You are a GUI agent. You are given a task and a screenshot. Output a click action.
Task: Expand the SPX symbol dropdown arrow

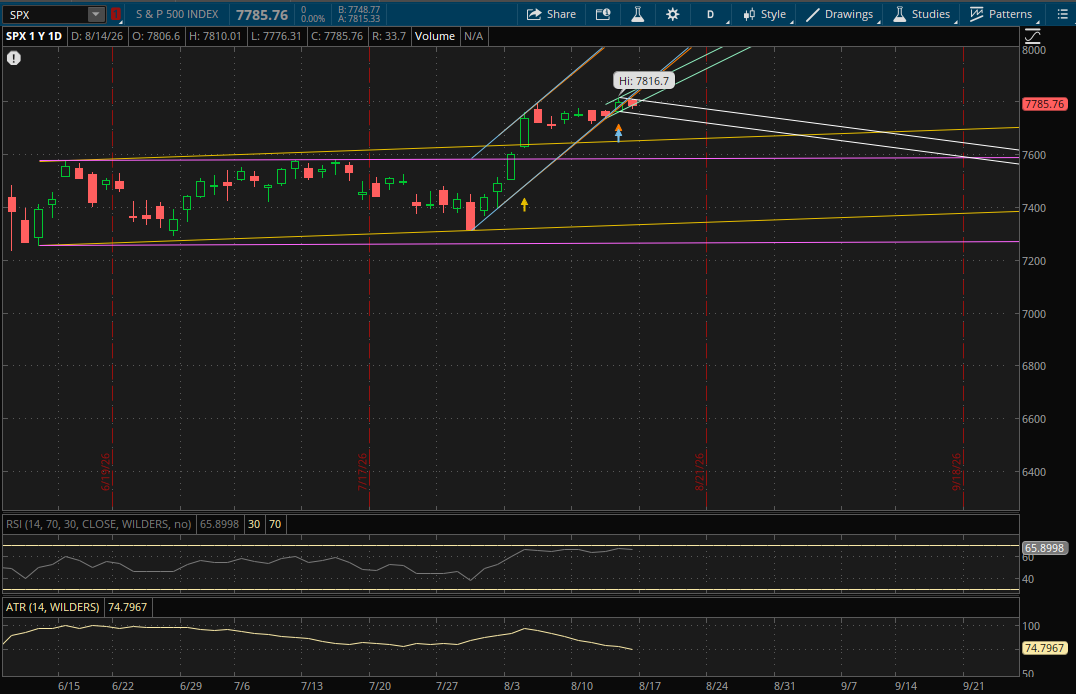coord(95,14)
